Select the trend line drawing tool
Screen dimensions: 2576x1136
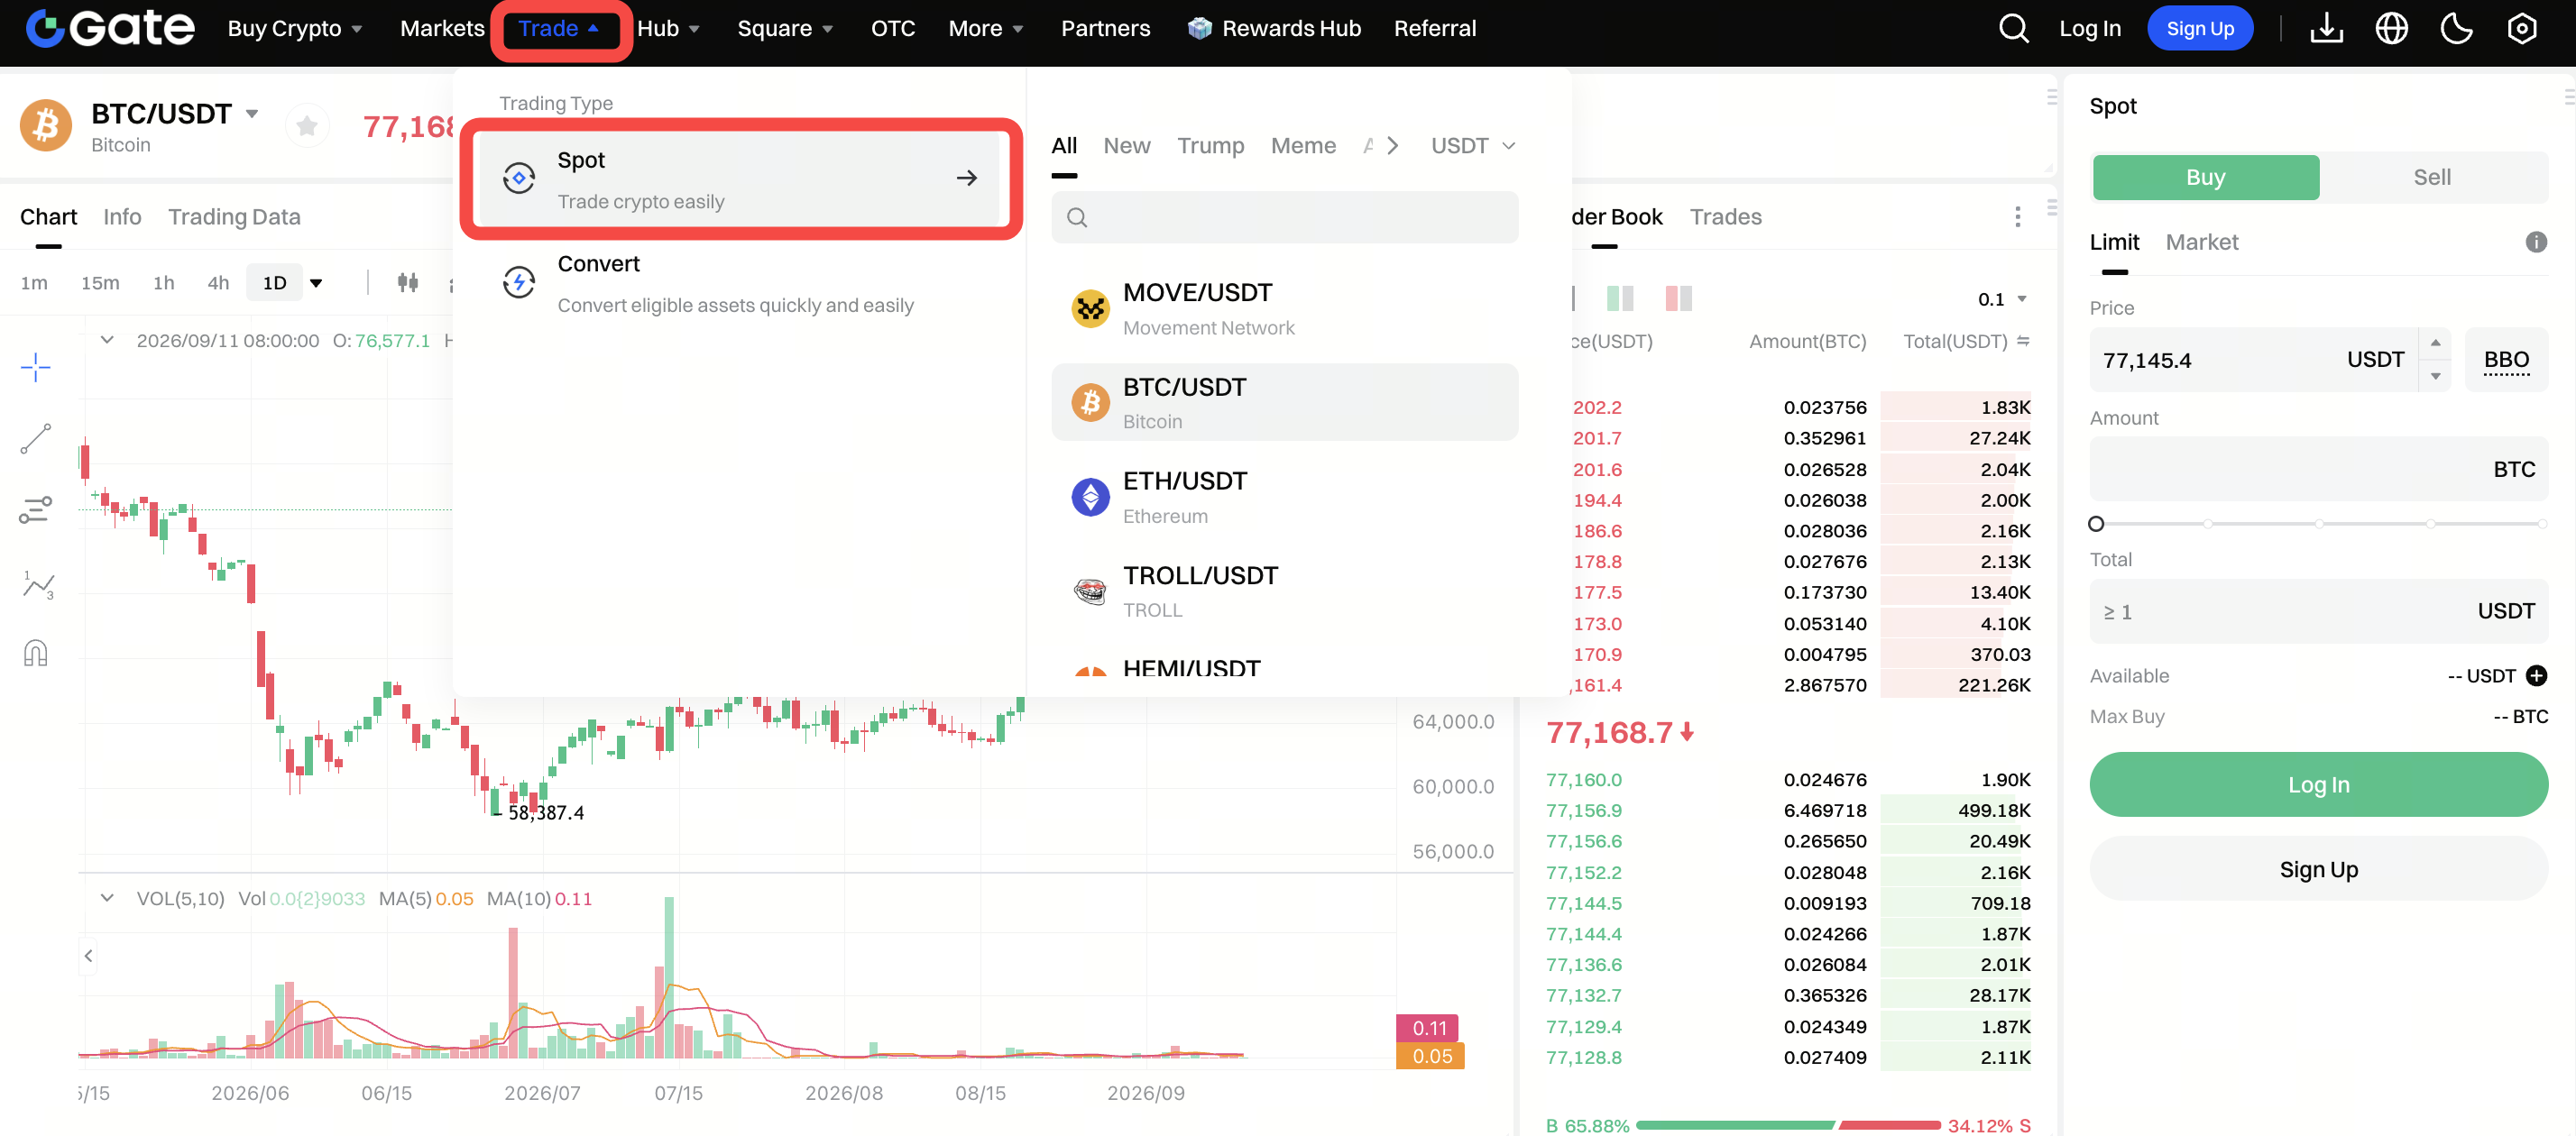point(35,439)
